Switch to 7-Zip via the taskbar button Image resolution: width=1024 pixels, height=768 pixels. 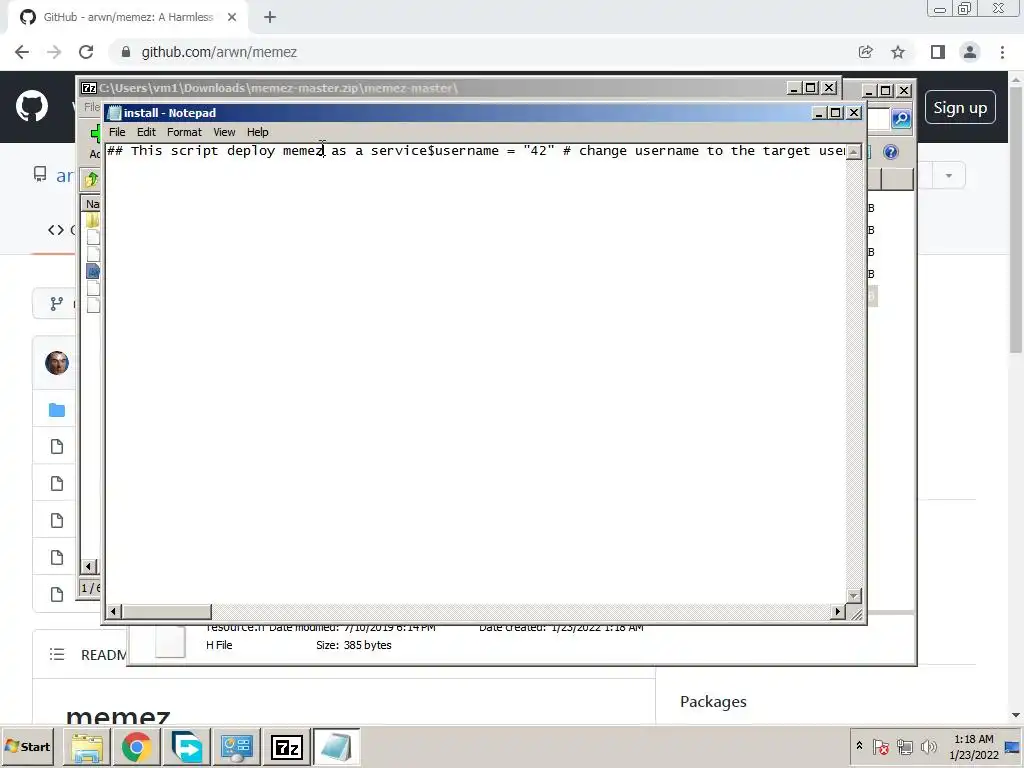click(x=287, y=747)
